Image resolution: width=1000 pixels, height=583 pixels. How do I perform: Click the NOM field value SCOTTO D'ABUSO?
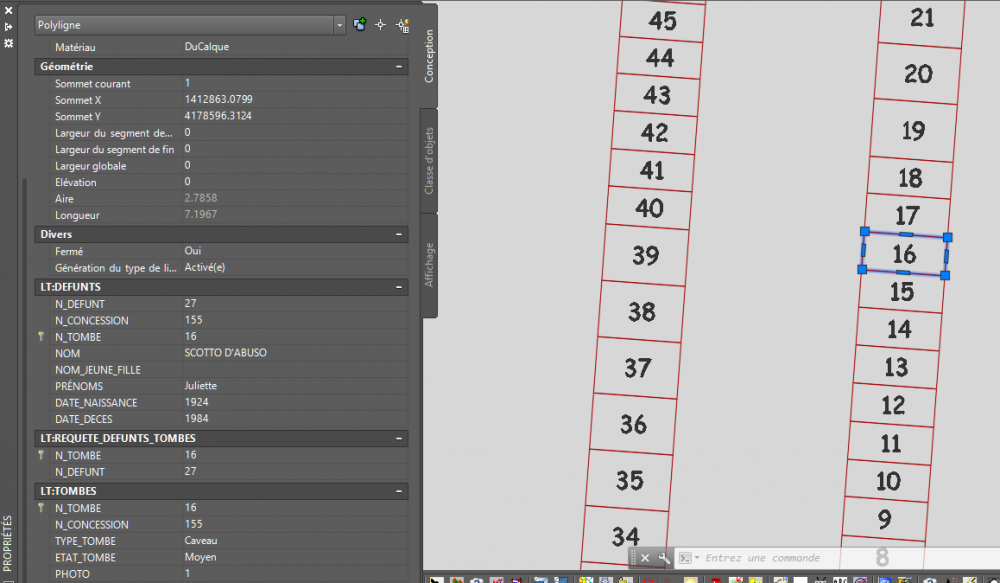coord(225,353)
